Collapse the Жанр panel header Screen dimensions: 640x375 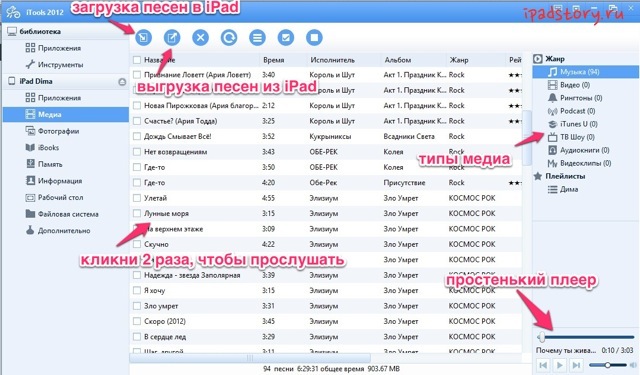pyautogui.click(x=538, y=59)
